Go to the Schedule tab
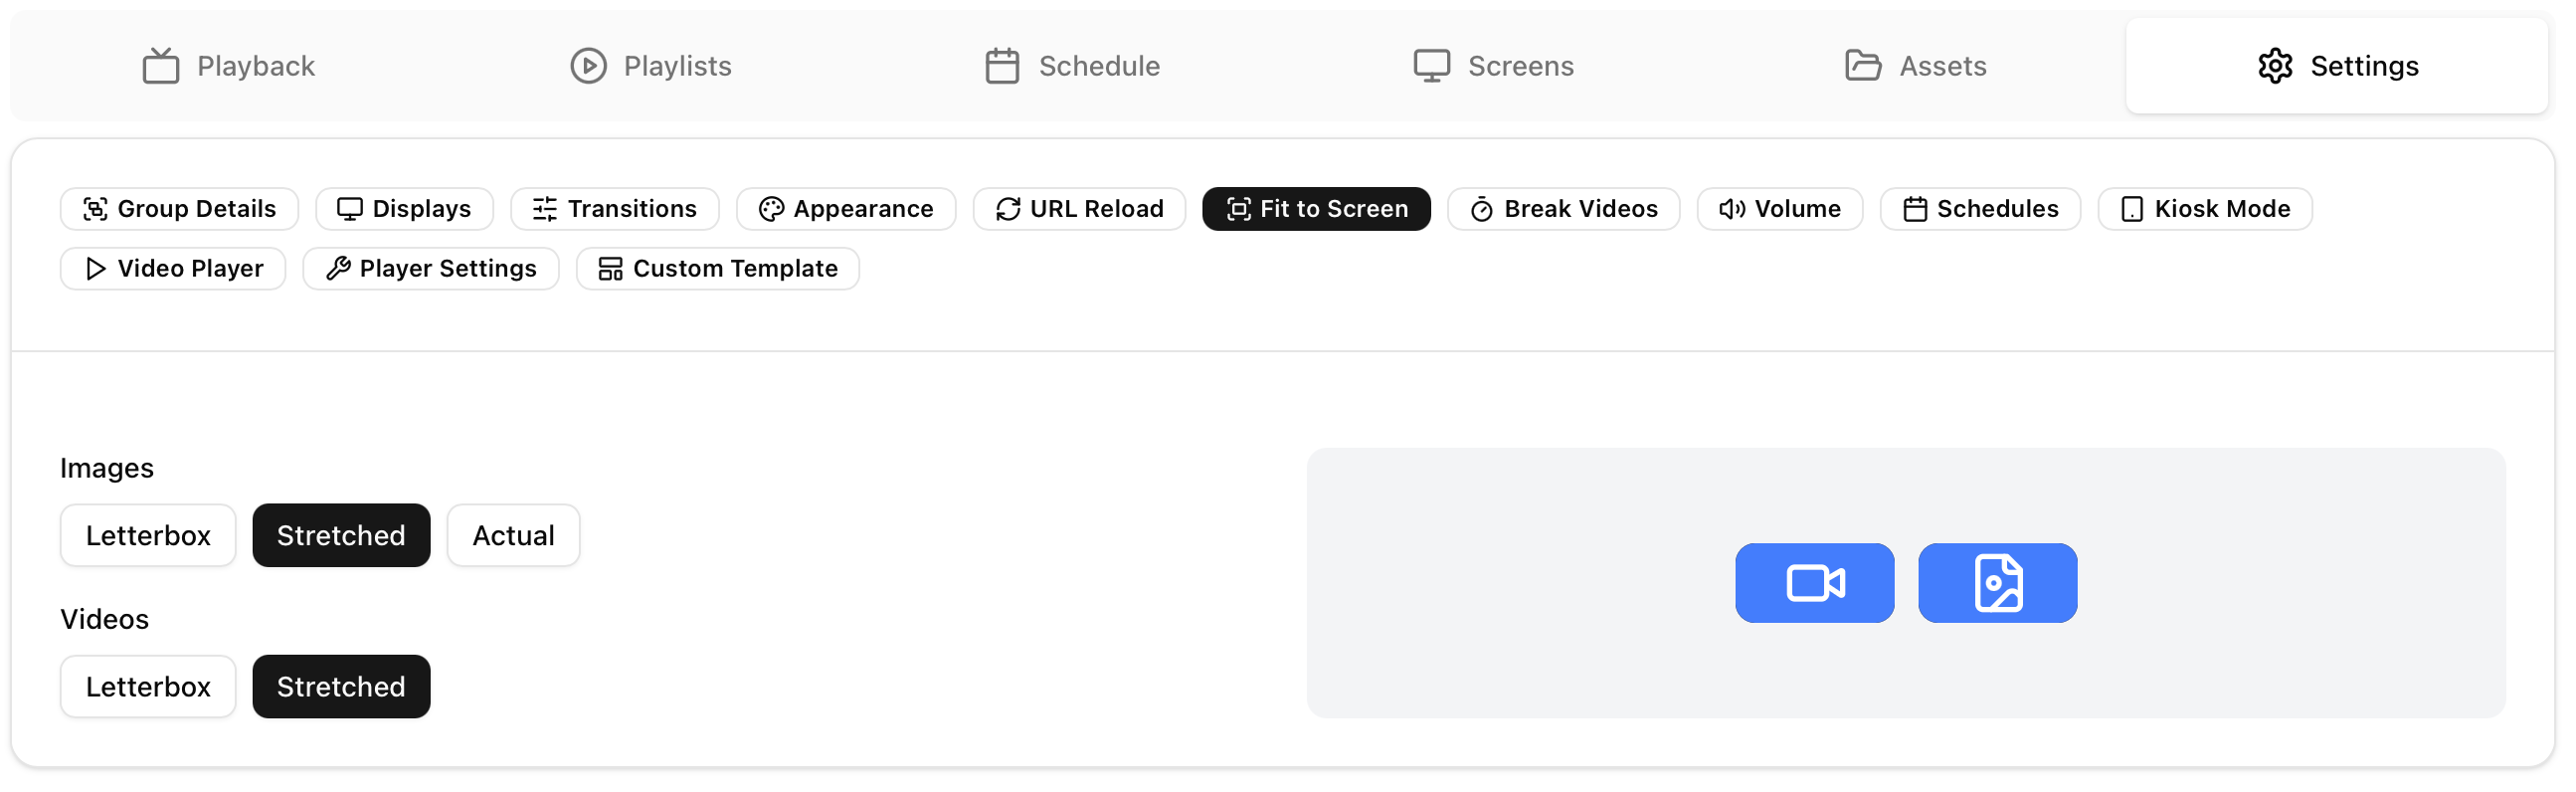This screenshot has width=2576, height=792. click(1072, 66)
